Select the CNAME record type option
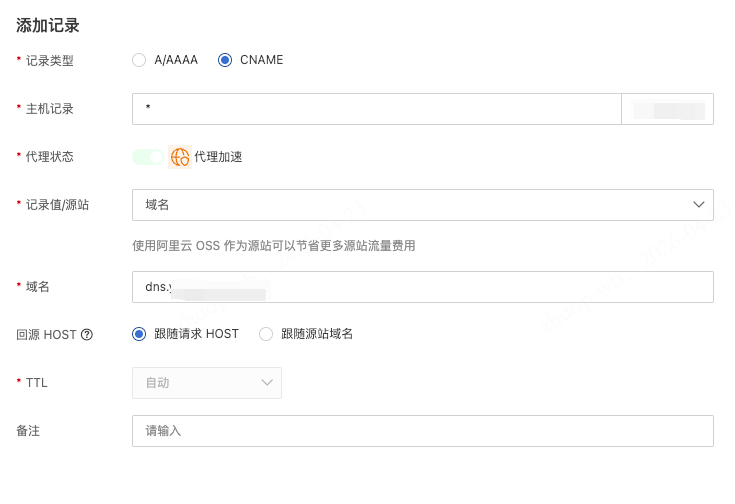The height and width of the screenshot is (504, 735). tap(225, 60)
